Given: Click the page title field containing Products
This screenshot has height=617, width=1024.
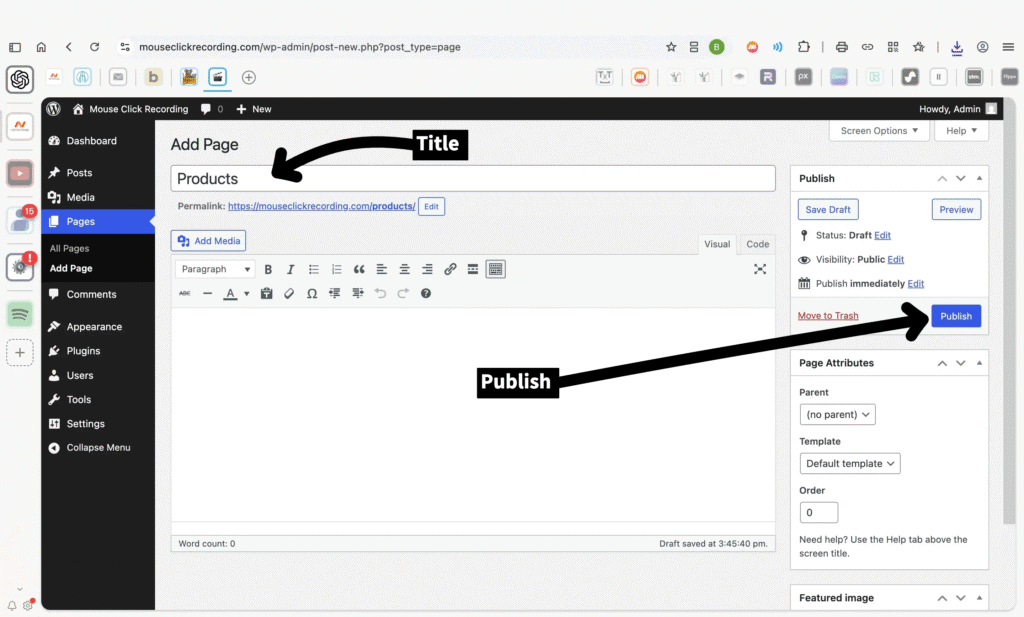Looking at the screenshot, I should (x=473, y=179).
